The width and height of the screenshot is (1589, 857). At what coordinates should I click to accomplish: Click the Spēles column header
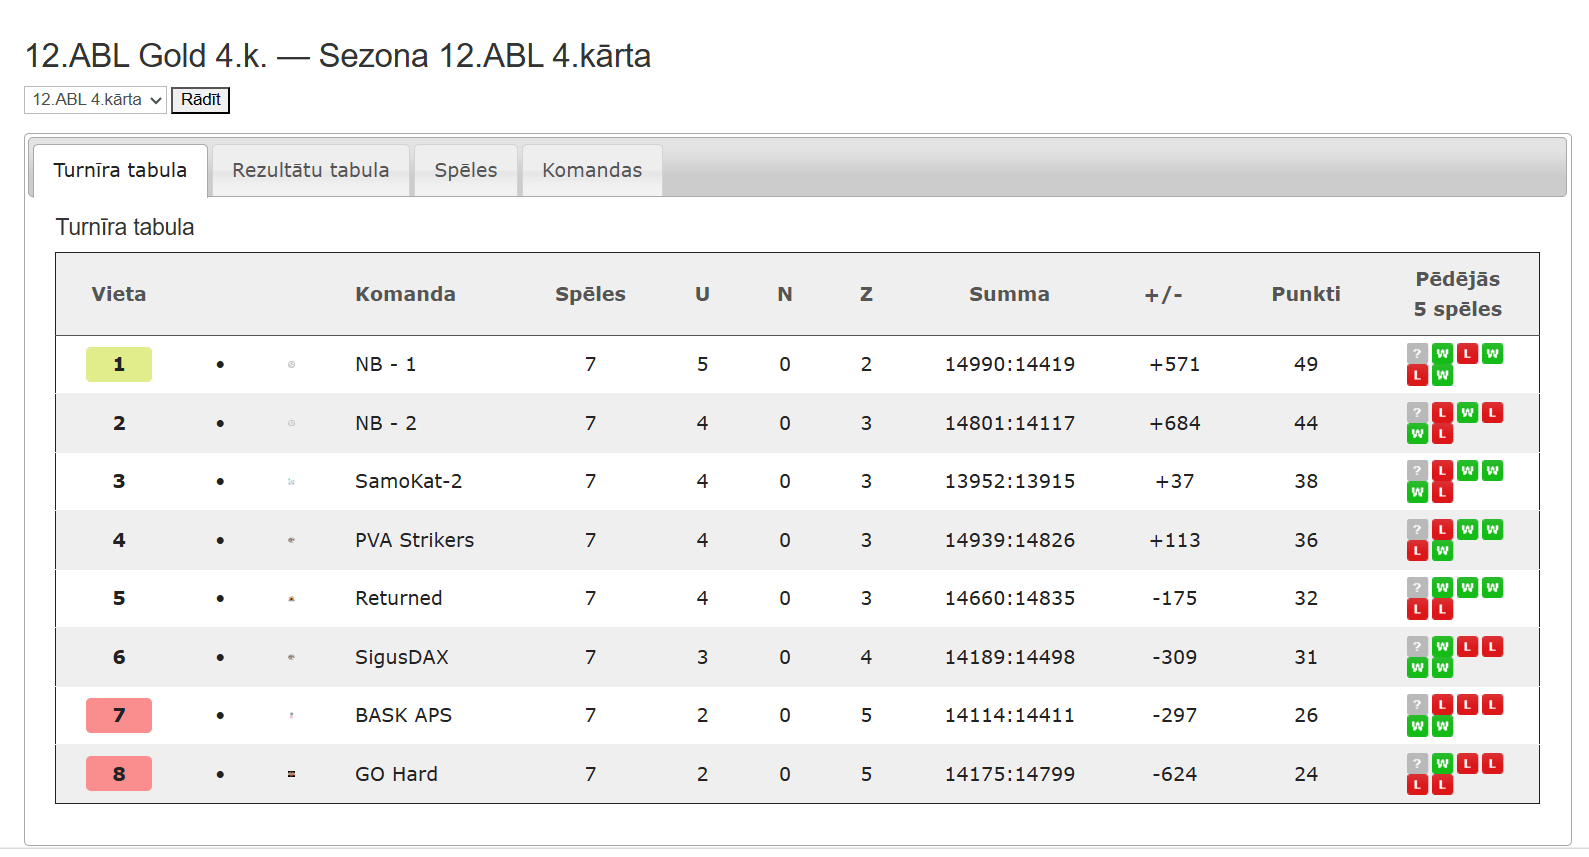(590, 294)
